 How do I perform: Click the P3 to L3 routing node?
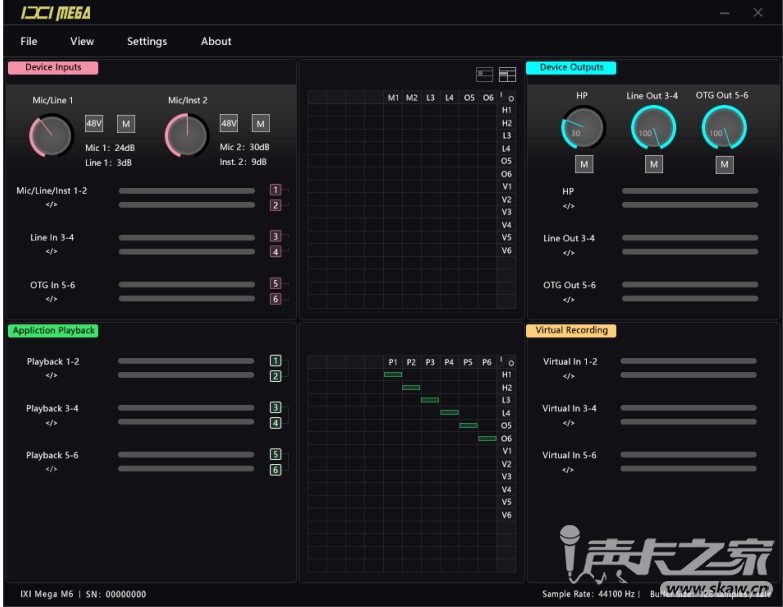430,400
